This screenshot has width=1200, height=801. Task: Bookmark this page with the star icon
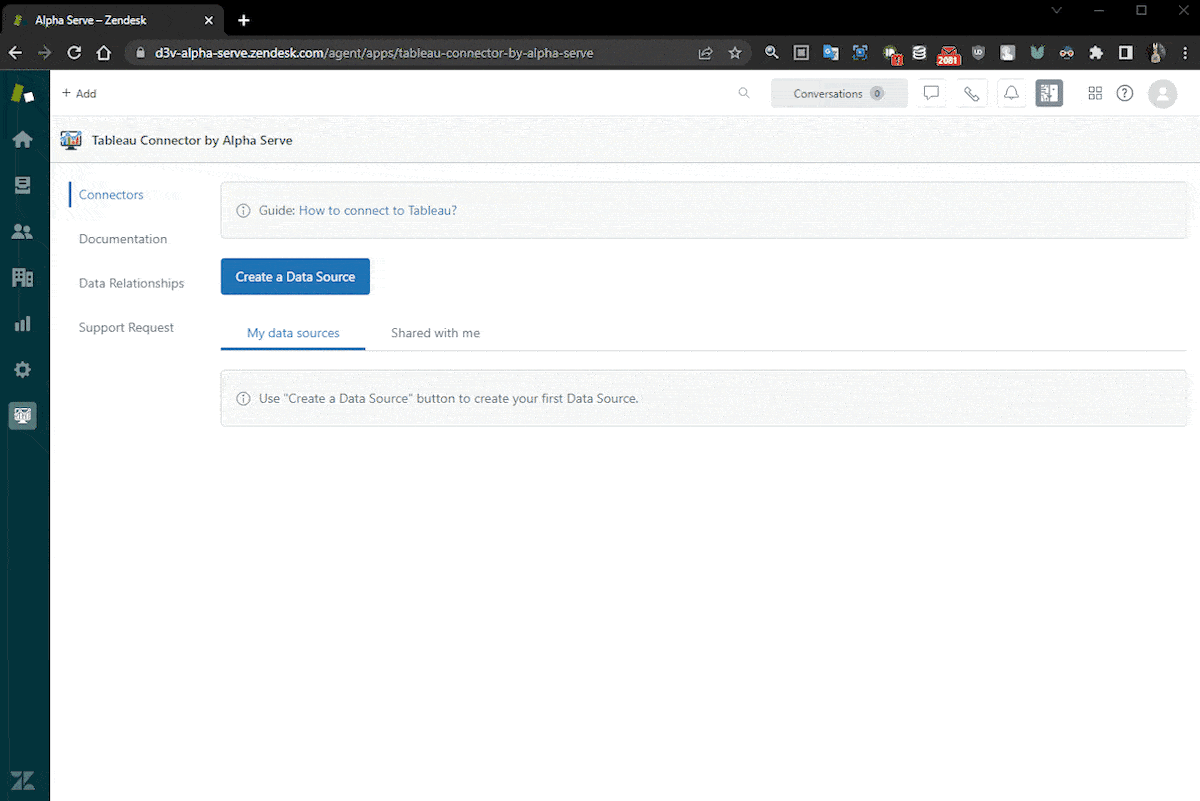click(735, 53)
